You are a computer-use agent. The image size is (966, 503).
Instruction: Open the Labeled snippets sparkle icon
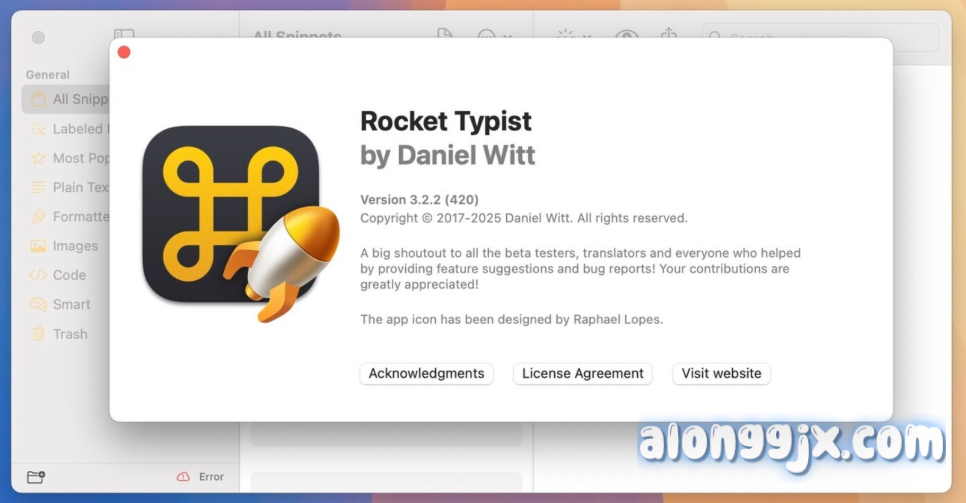38,129
